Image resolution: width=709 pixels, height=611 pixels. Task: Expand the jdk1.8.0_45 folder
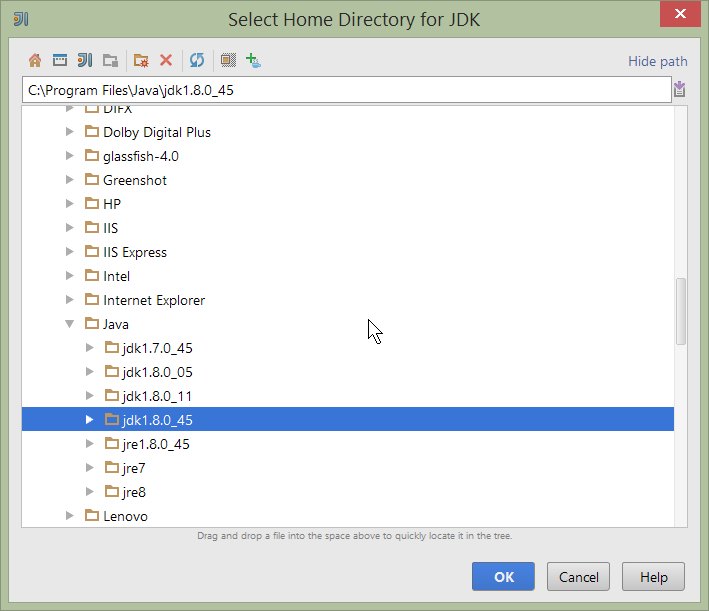click(90, 420)
